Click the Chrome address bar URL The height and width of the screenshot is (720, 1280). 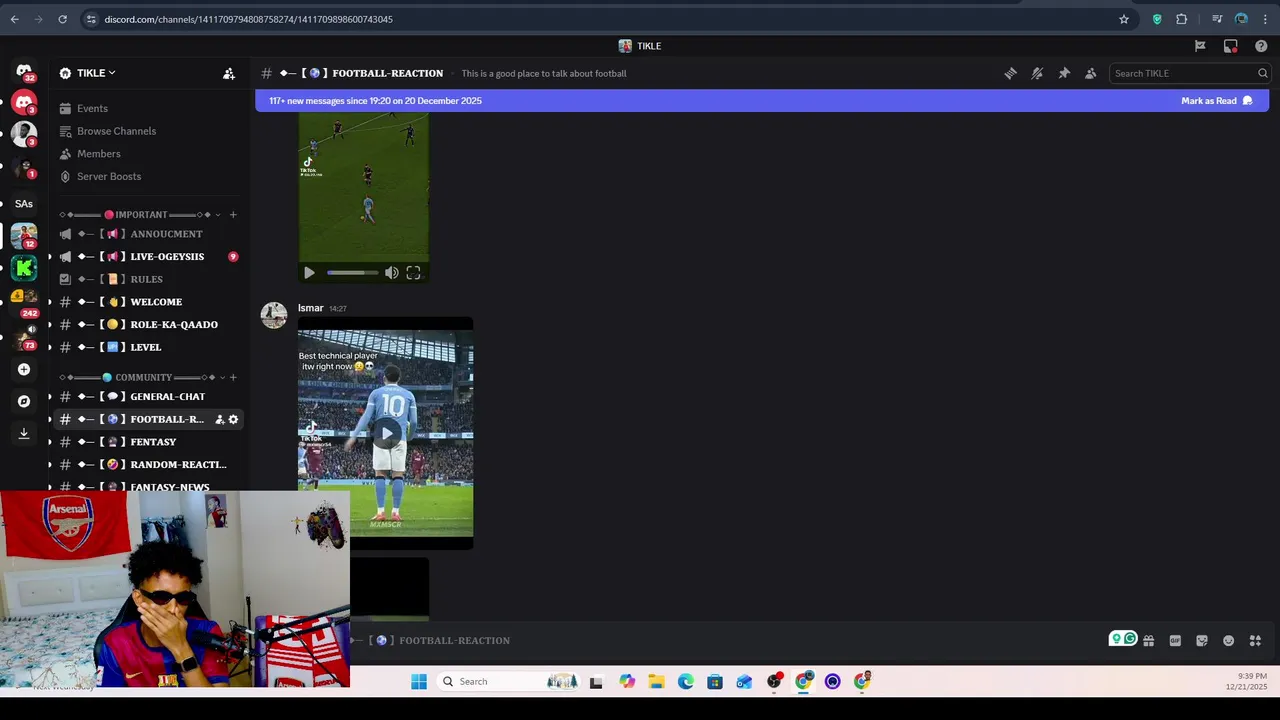(x=249, y=19)
